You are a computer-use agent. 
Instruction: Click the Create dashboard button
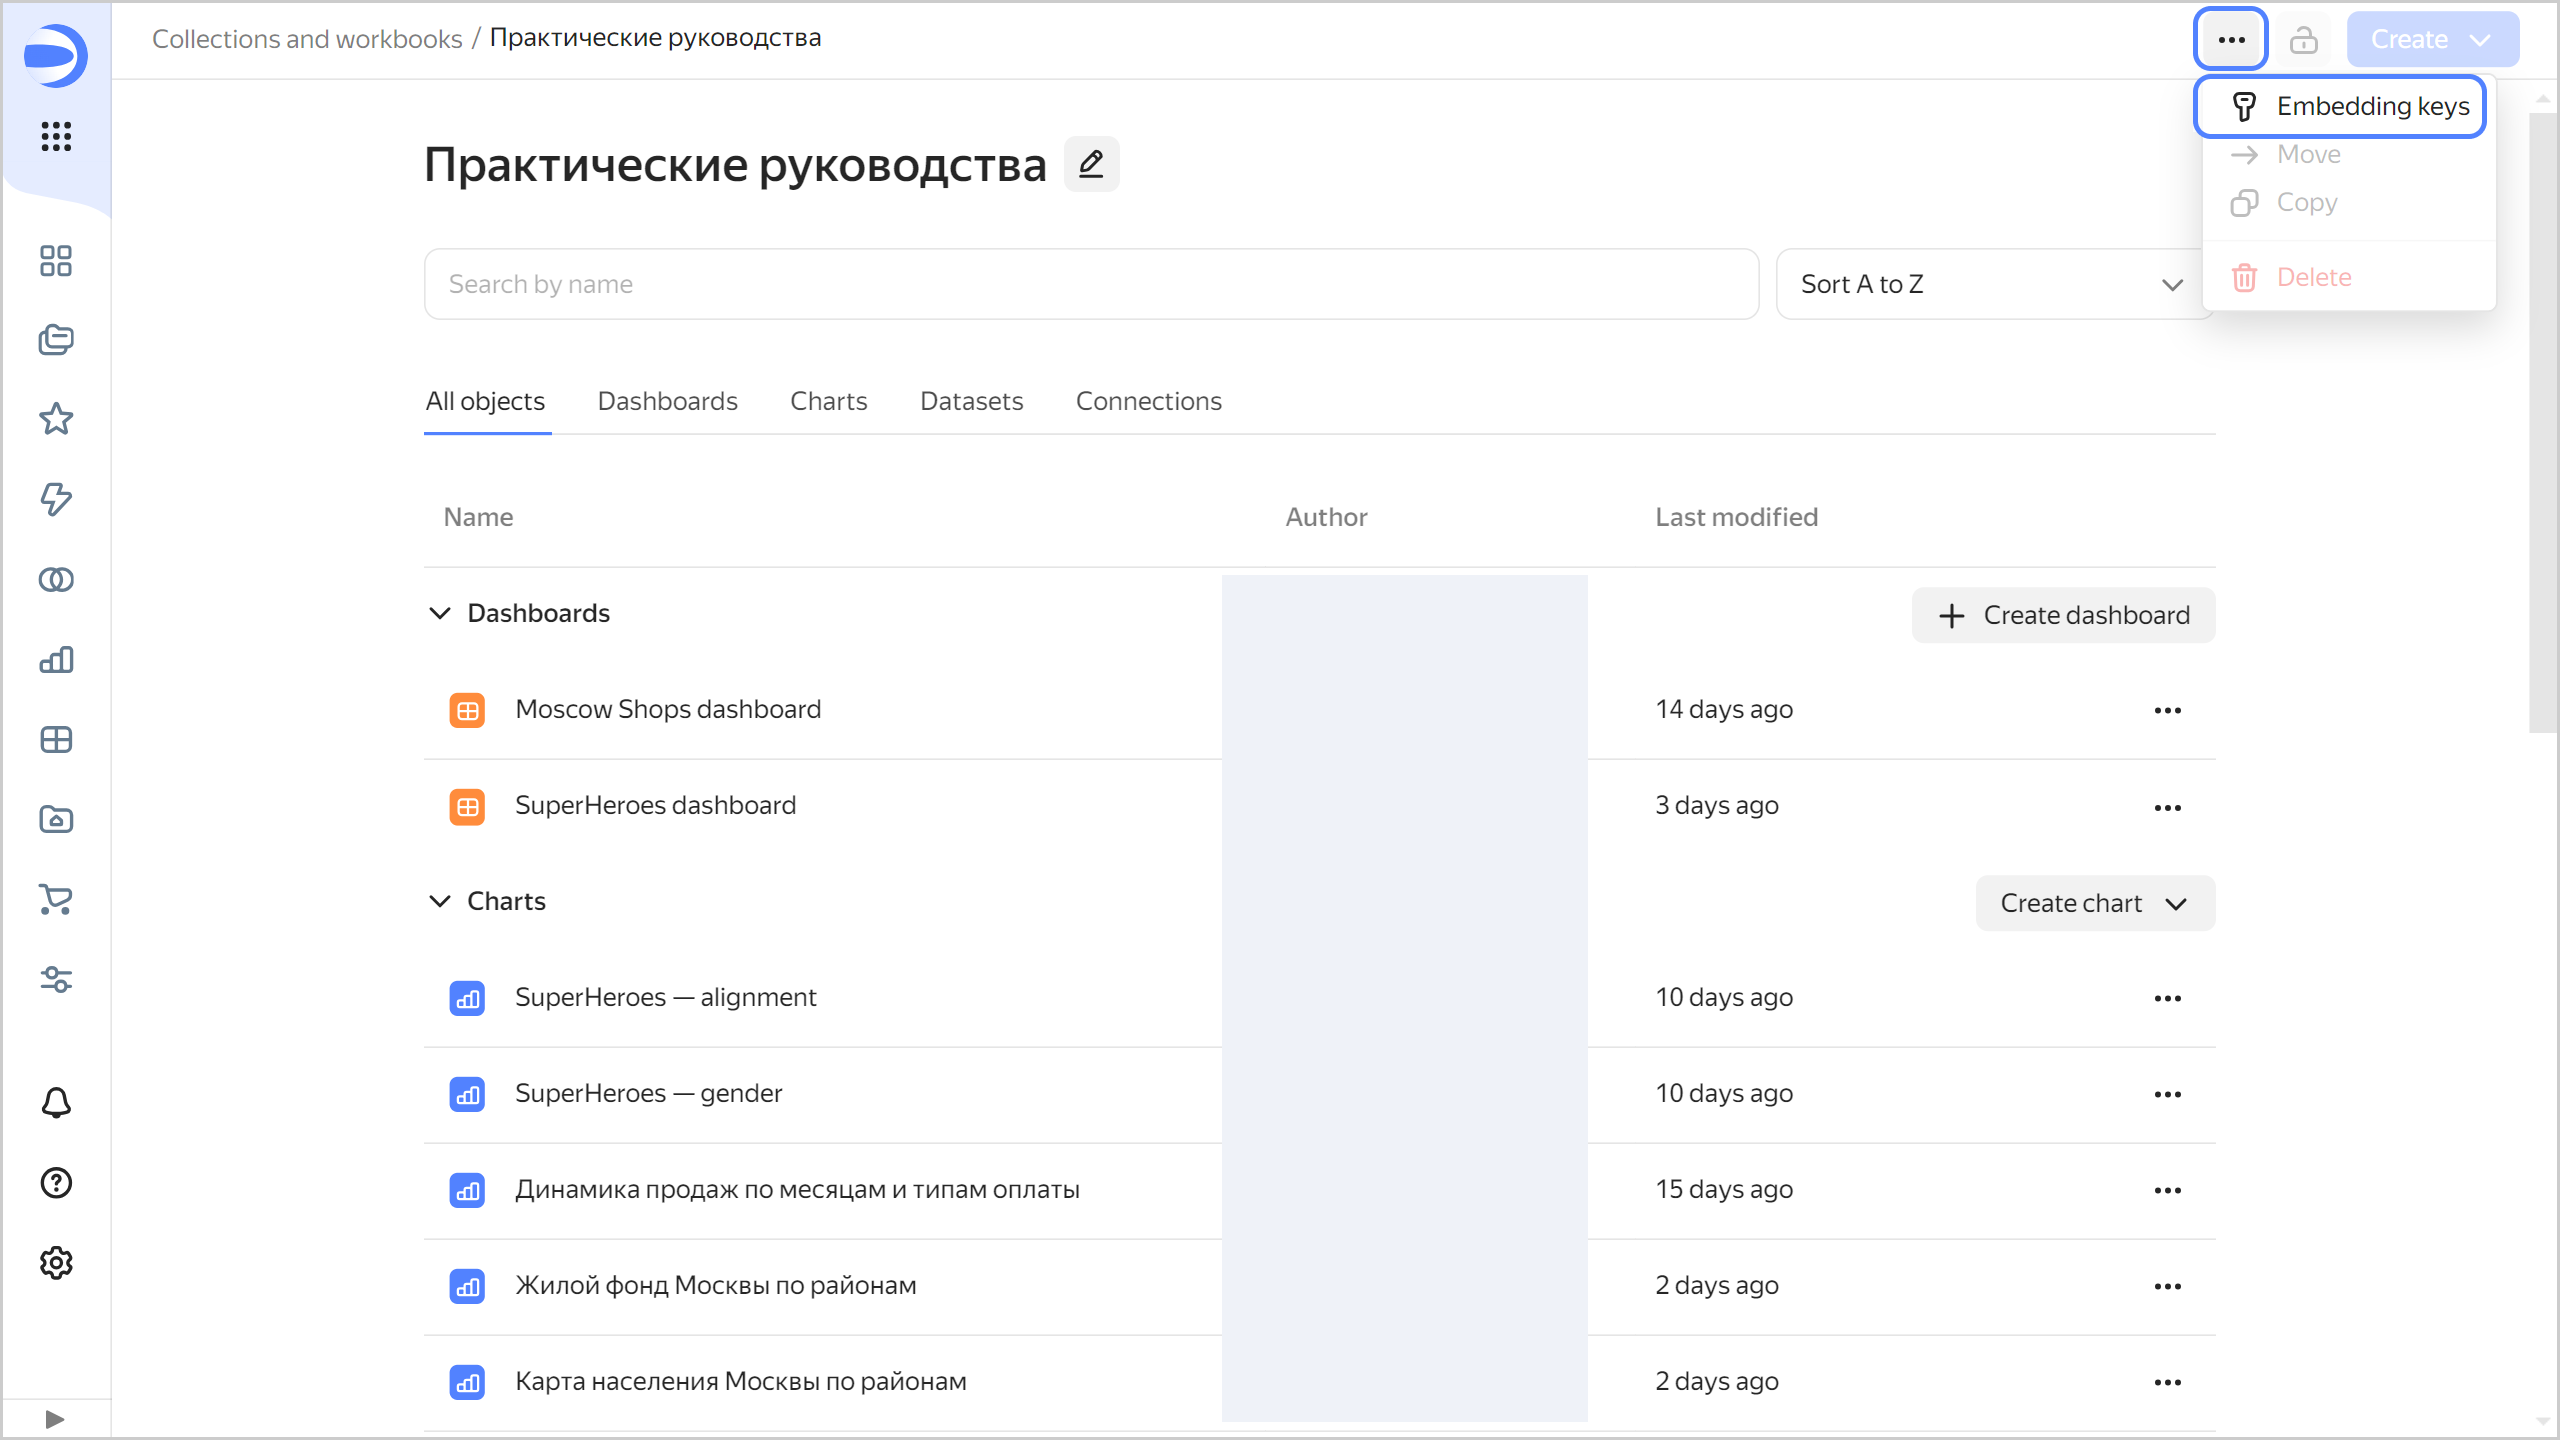(x=2063, y=615)
